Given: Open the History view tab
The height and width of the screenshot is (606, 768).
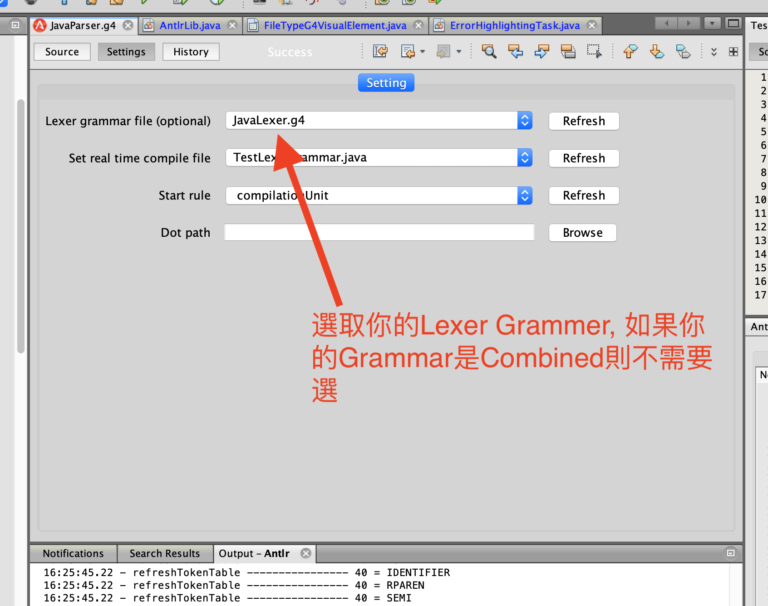Looking at the screenshot, I should [x=191, y=51].
